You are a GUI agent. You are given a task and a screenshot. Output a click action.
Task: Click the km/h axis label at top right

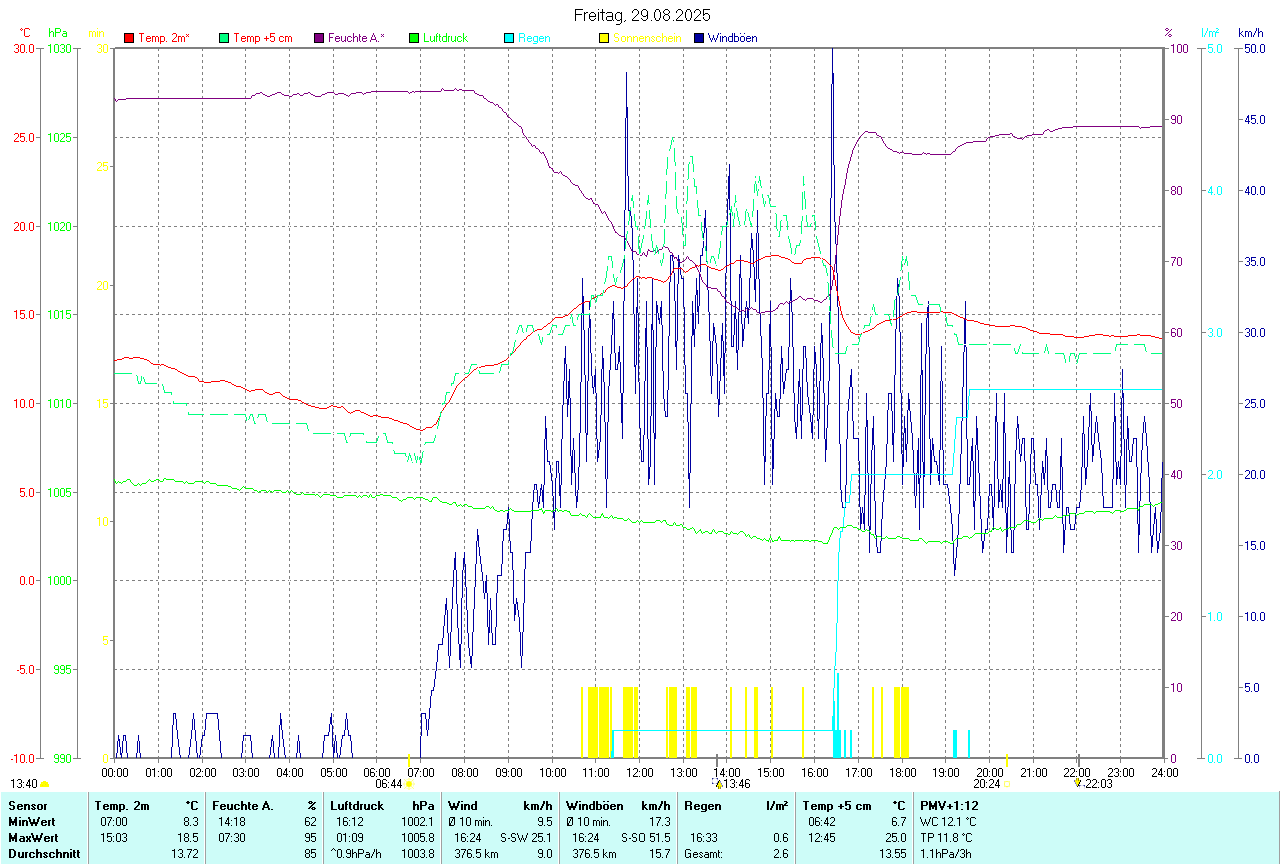click(1250, 33)
